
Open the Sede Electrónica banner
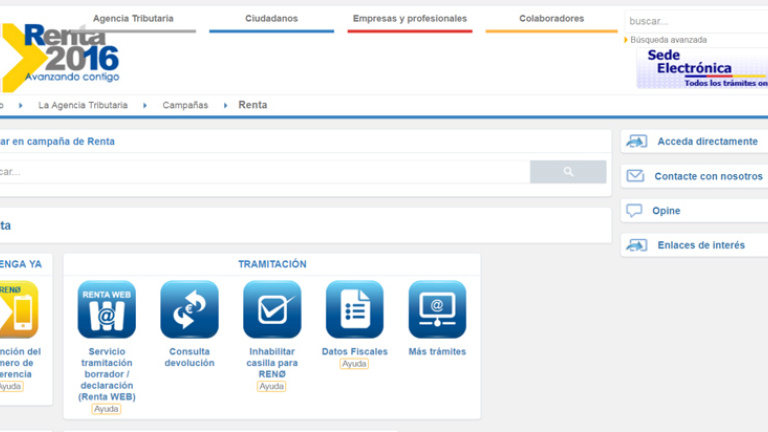[x=702, y=68]
